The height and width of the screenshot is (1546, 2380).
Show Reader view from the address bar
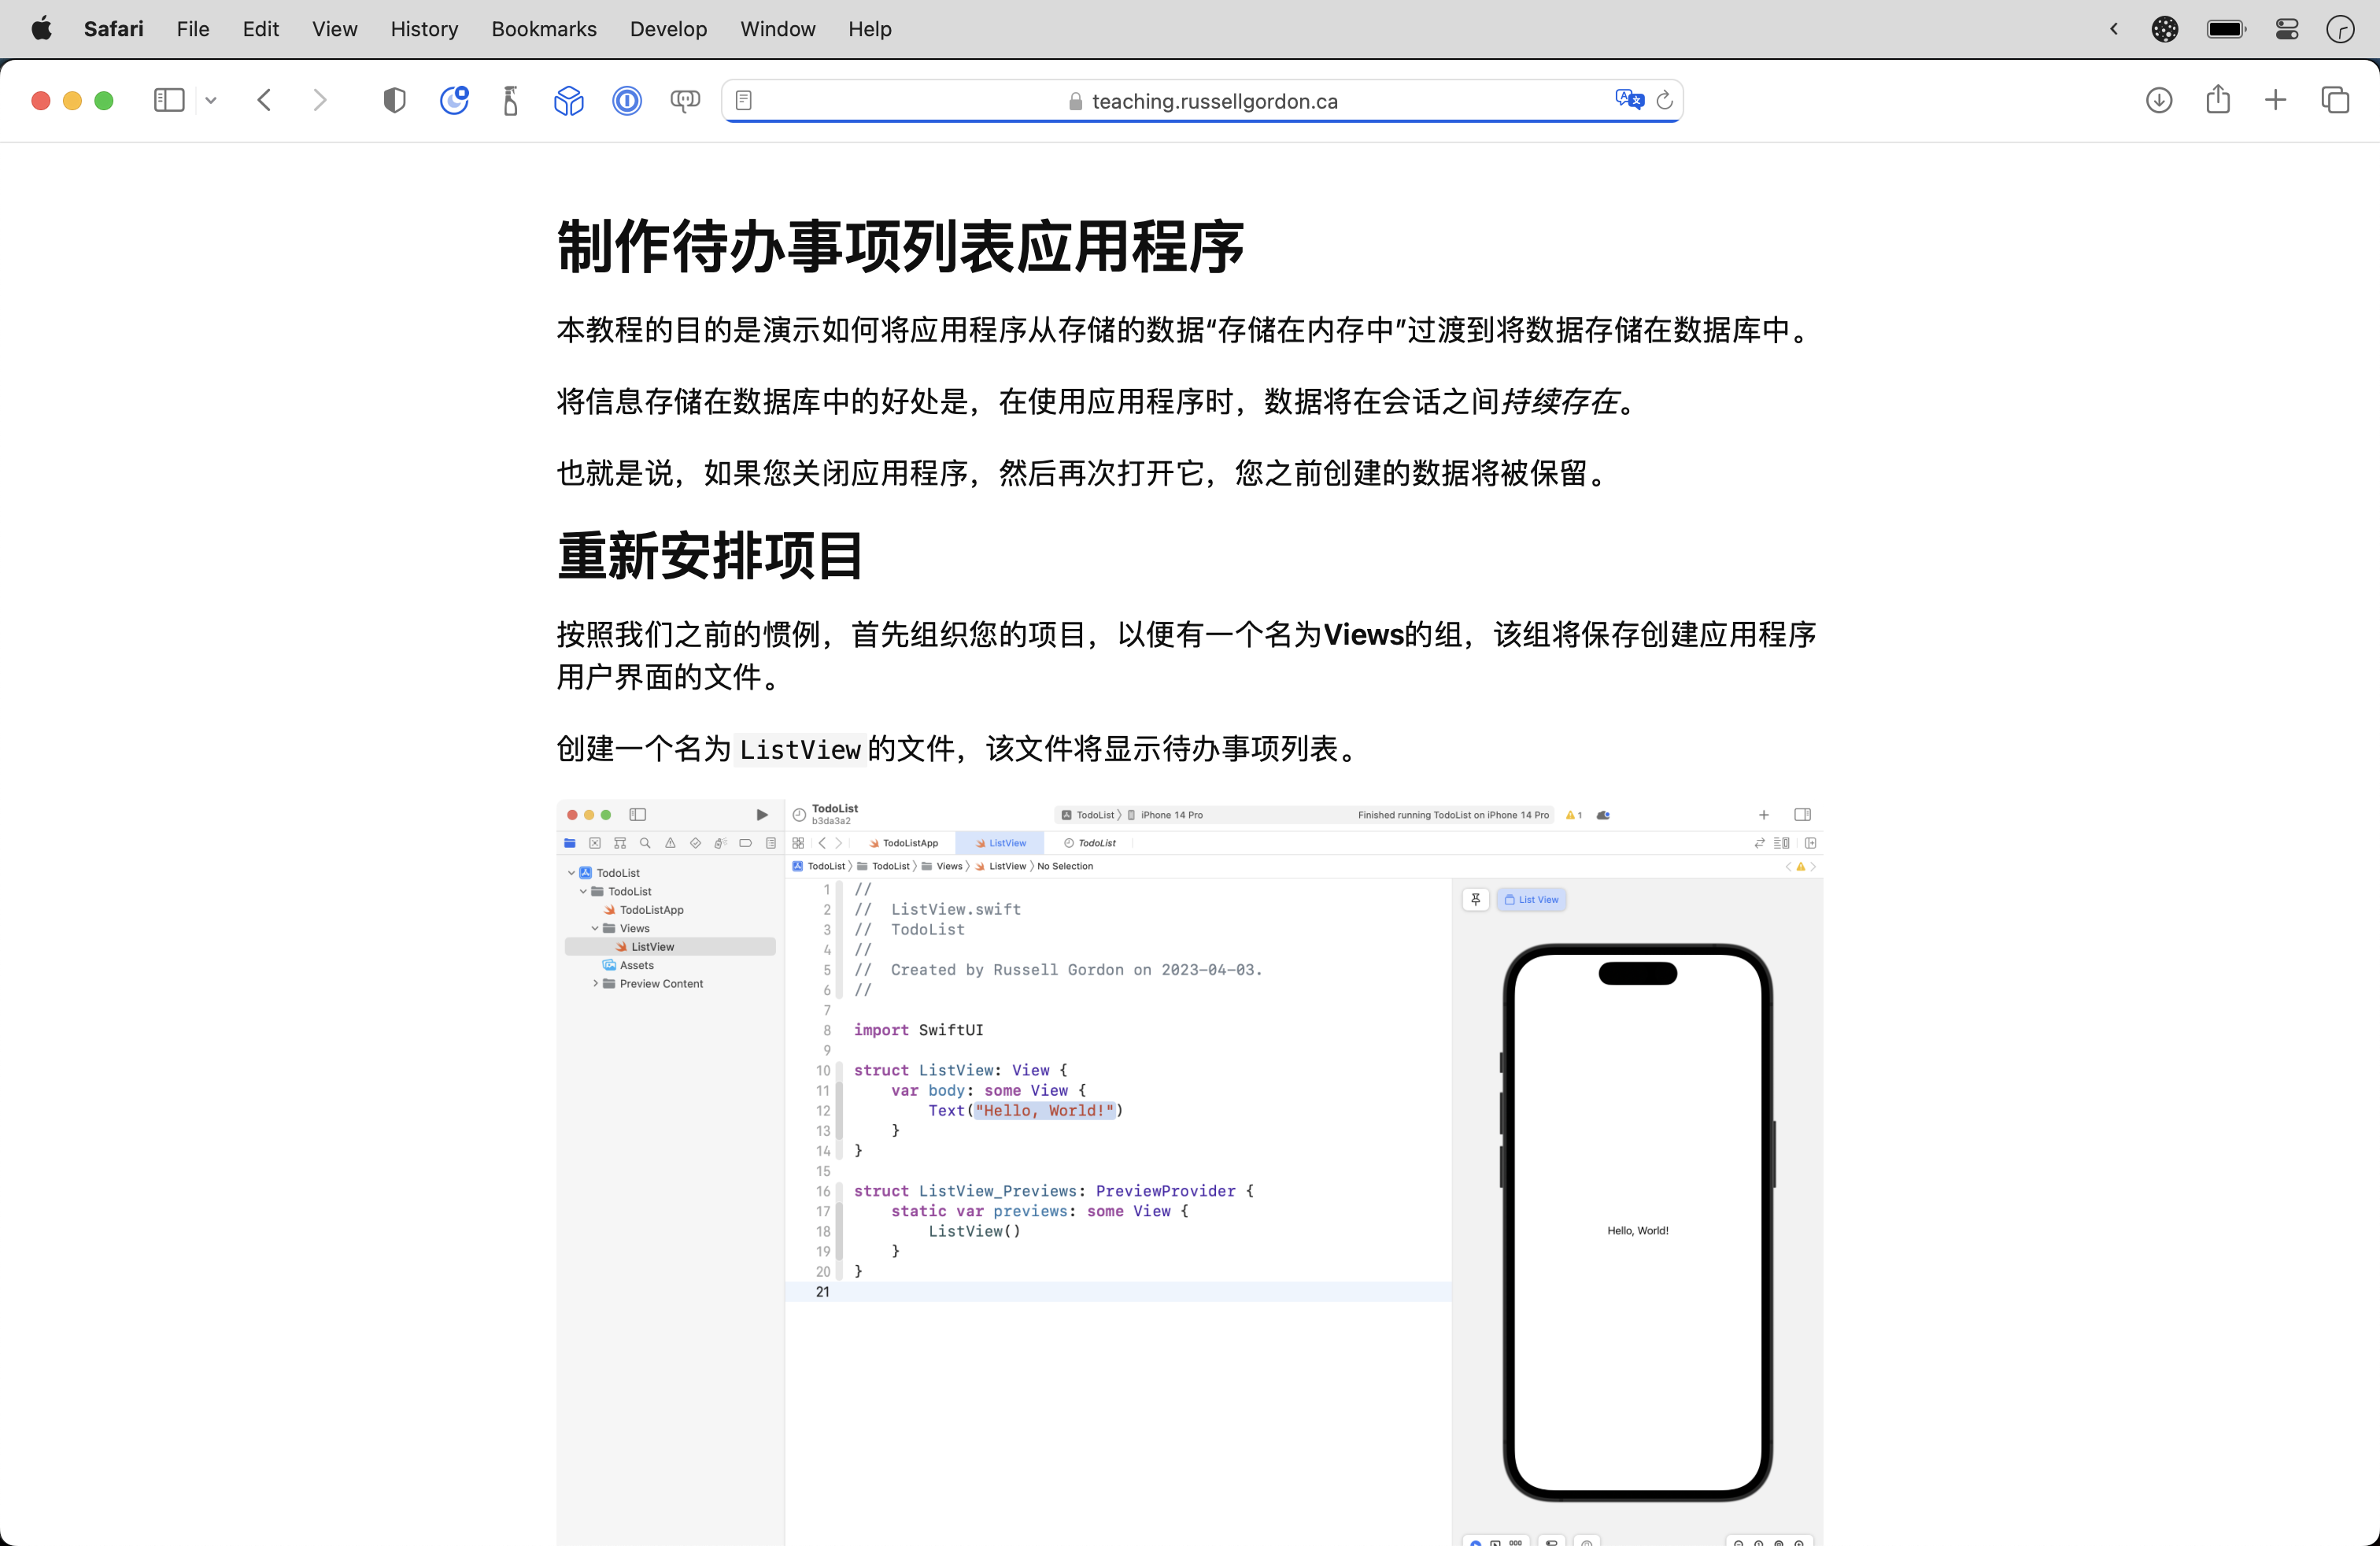pos(744,100)
